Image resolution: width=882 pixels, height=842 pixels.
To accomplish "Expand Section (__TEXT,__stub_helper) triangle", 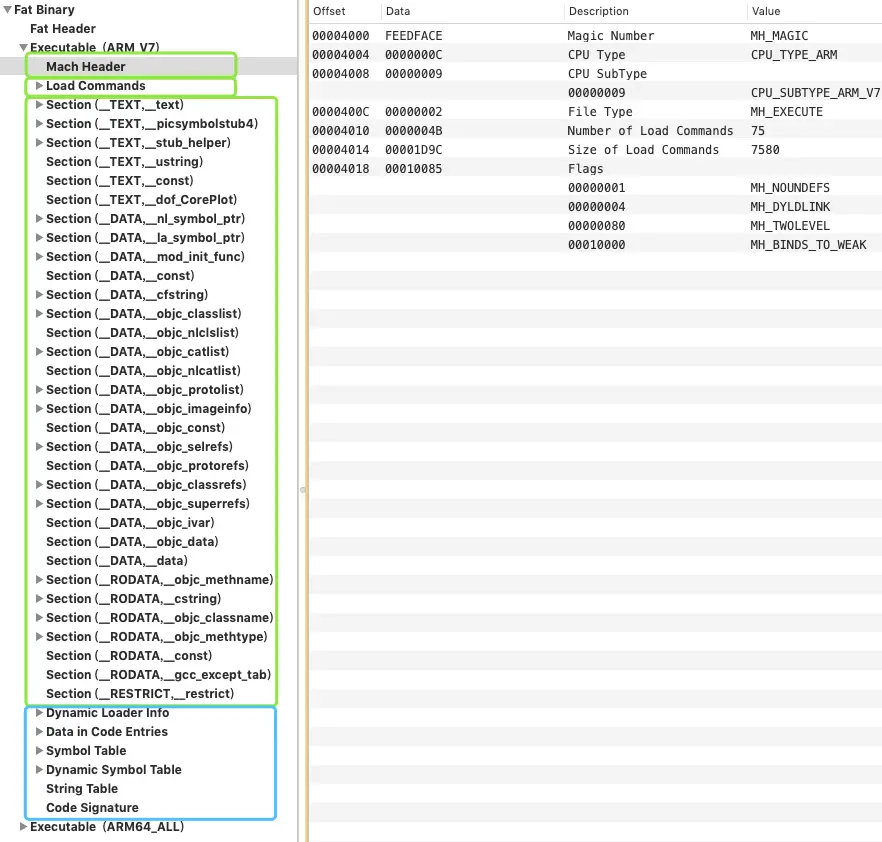I will click(x=39, y=143).
